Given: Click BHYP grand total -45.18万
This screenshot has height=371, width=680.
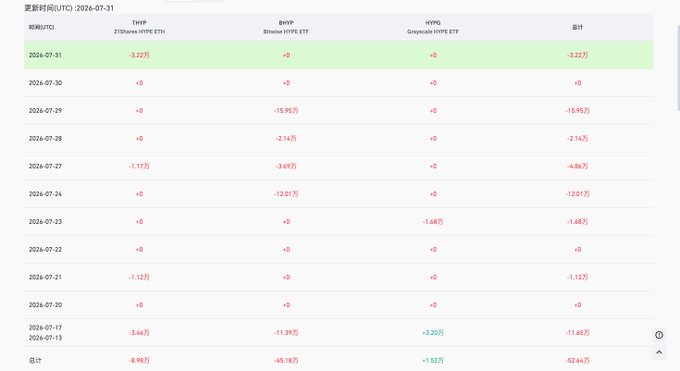Looking at the screenshot, I should (286, 361).
